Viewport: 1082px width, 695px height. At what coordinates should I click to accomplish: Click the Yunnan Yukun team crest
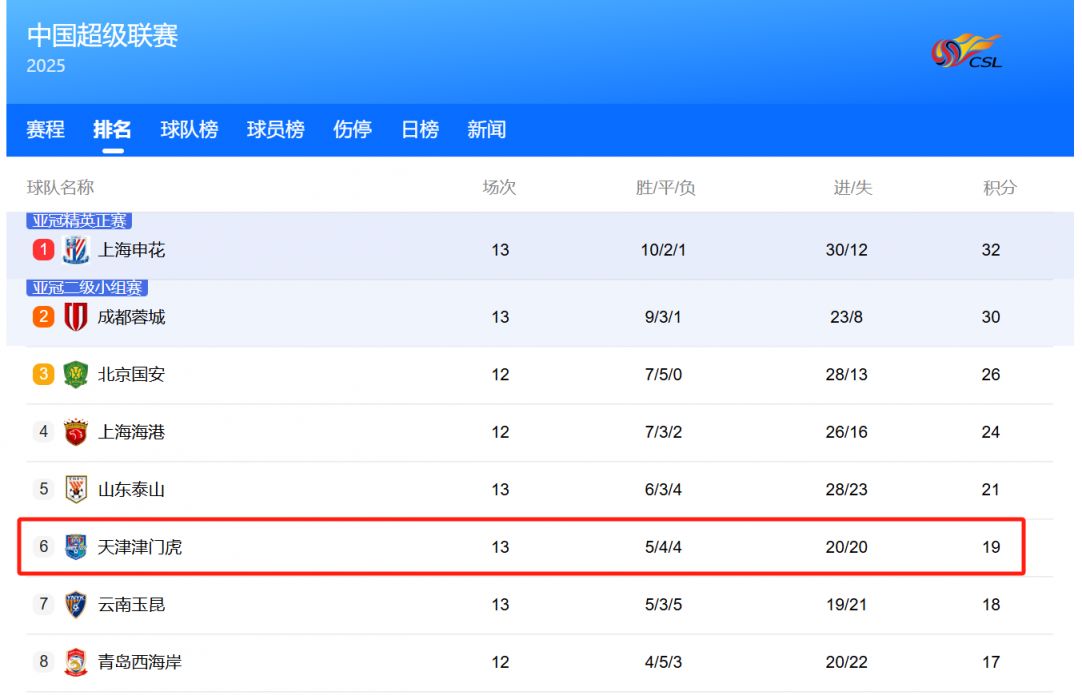click(76, 605)
